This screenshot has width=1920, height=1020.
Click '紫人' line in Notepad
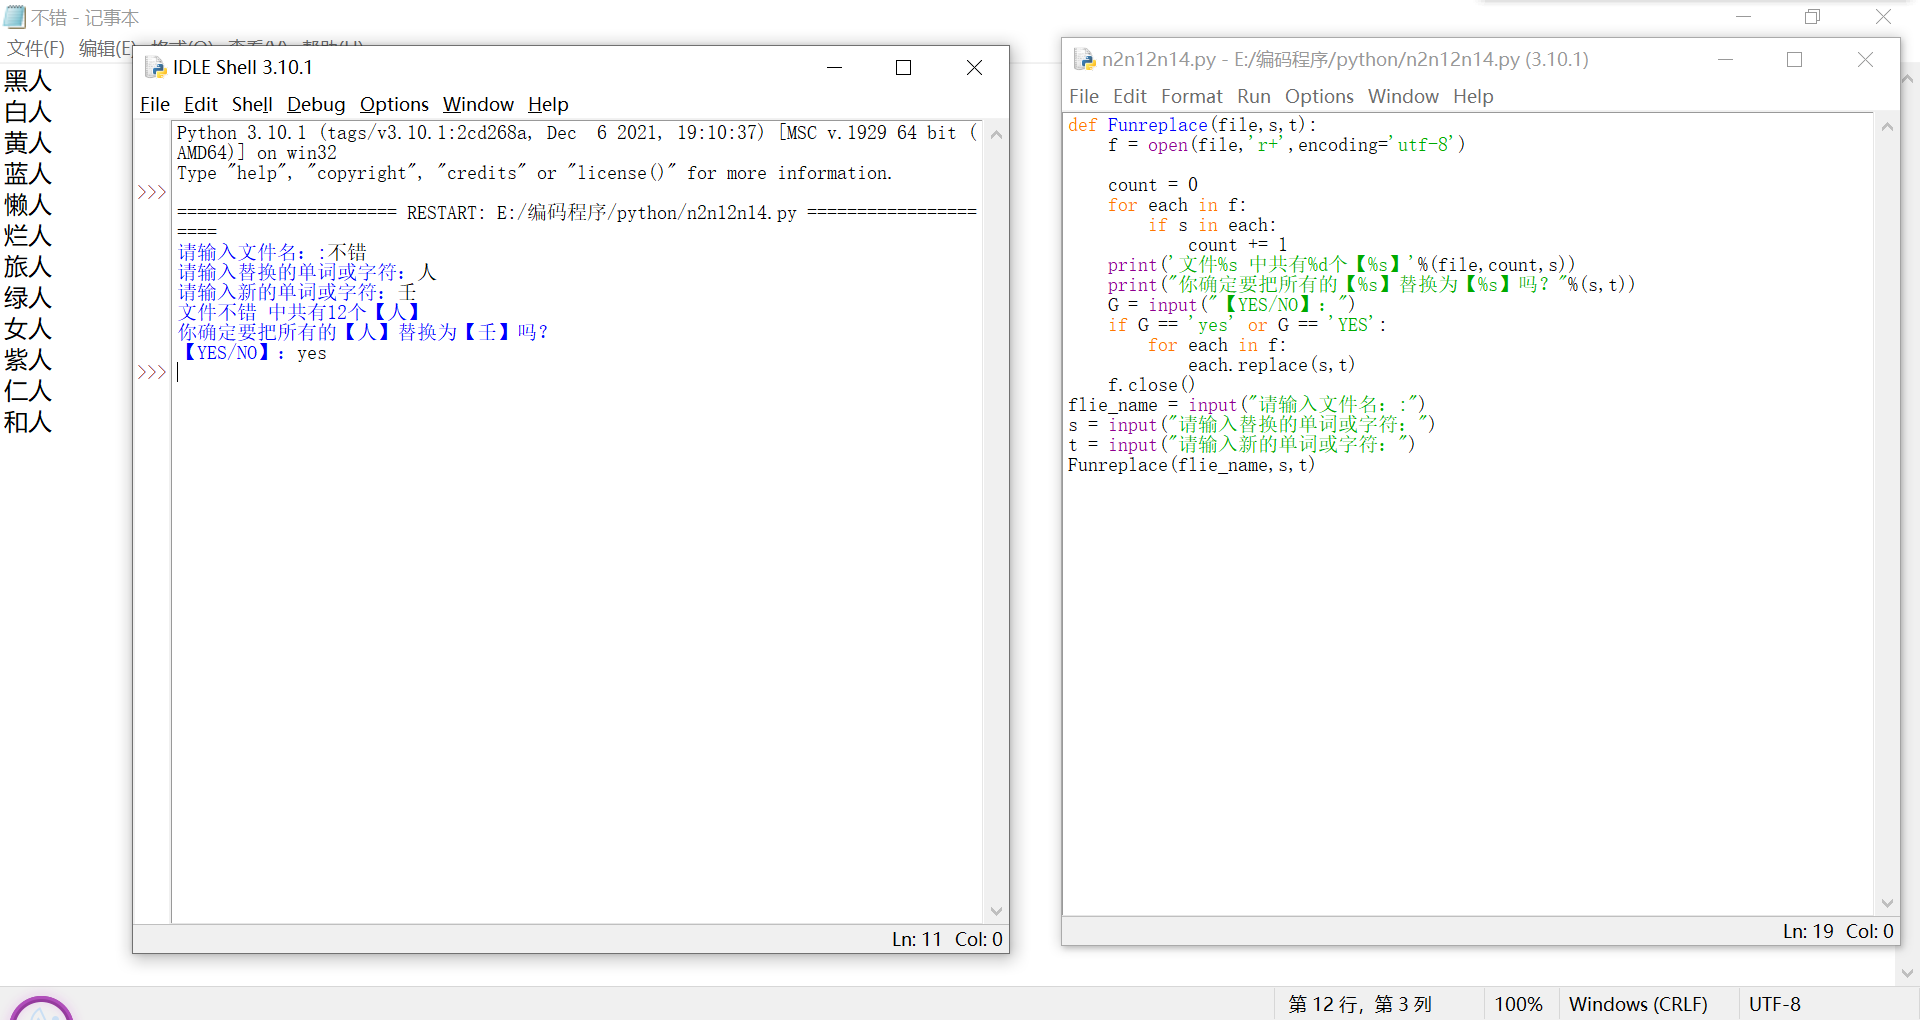click(x=28, y=360)
